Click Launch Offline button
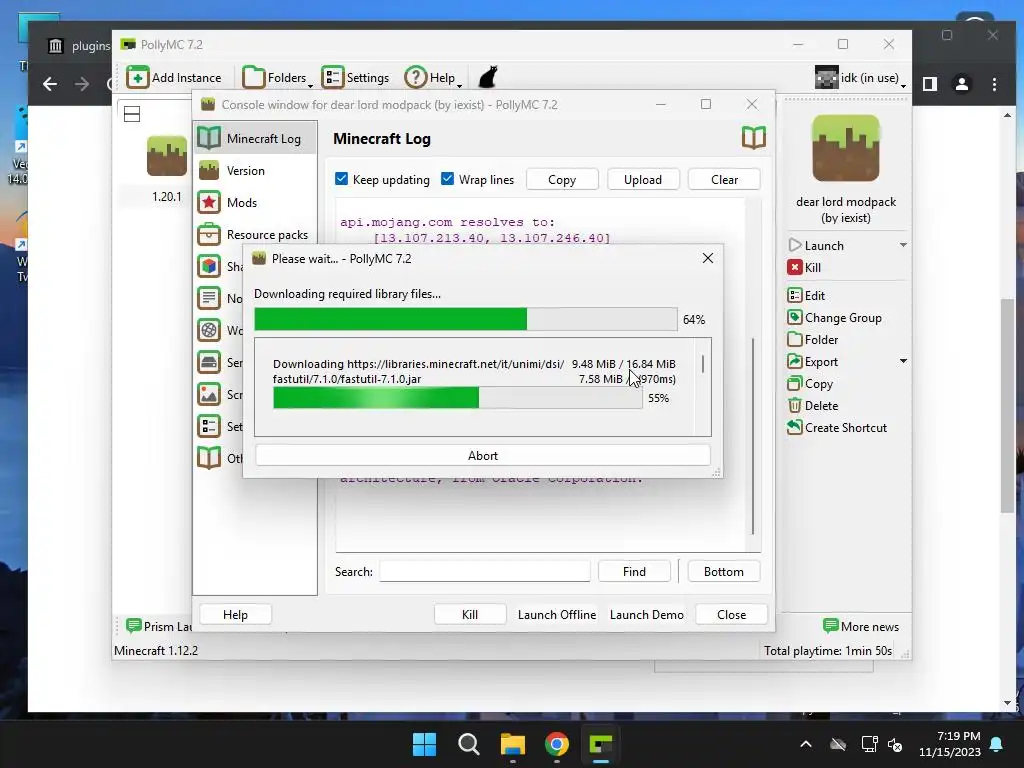 (x=557, y=615)
